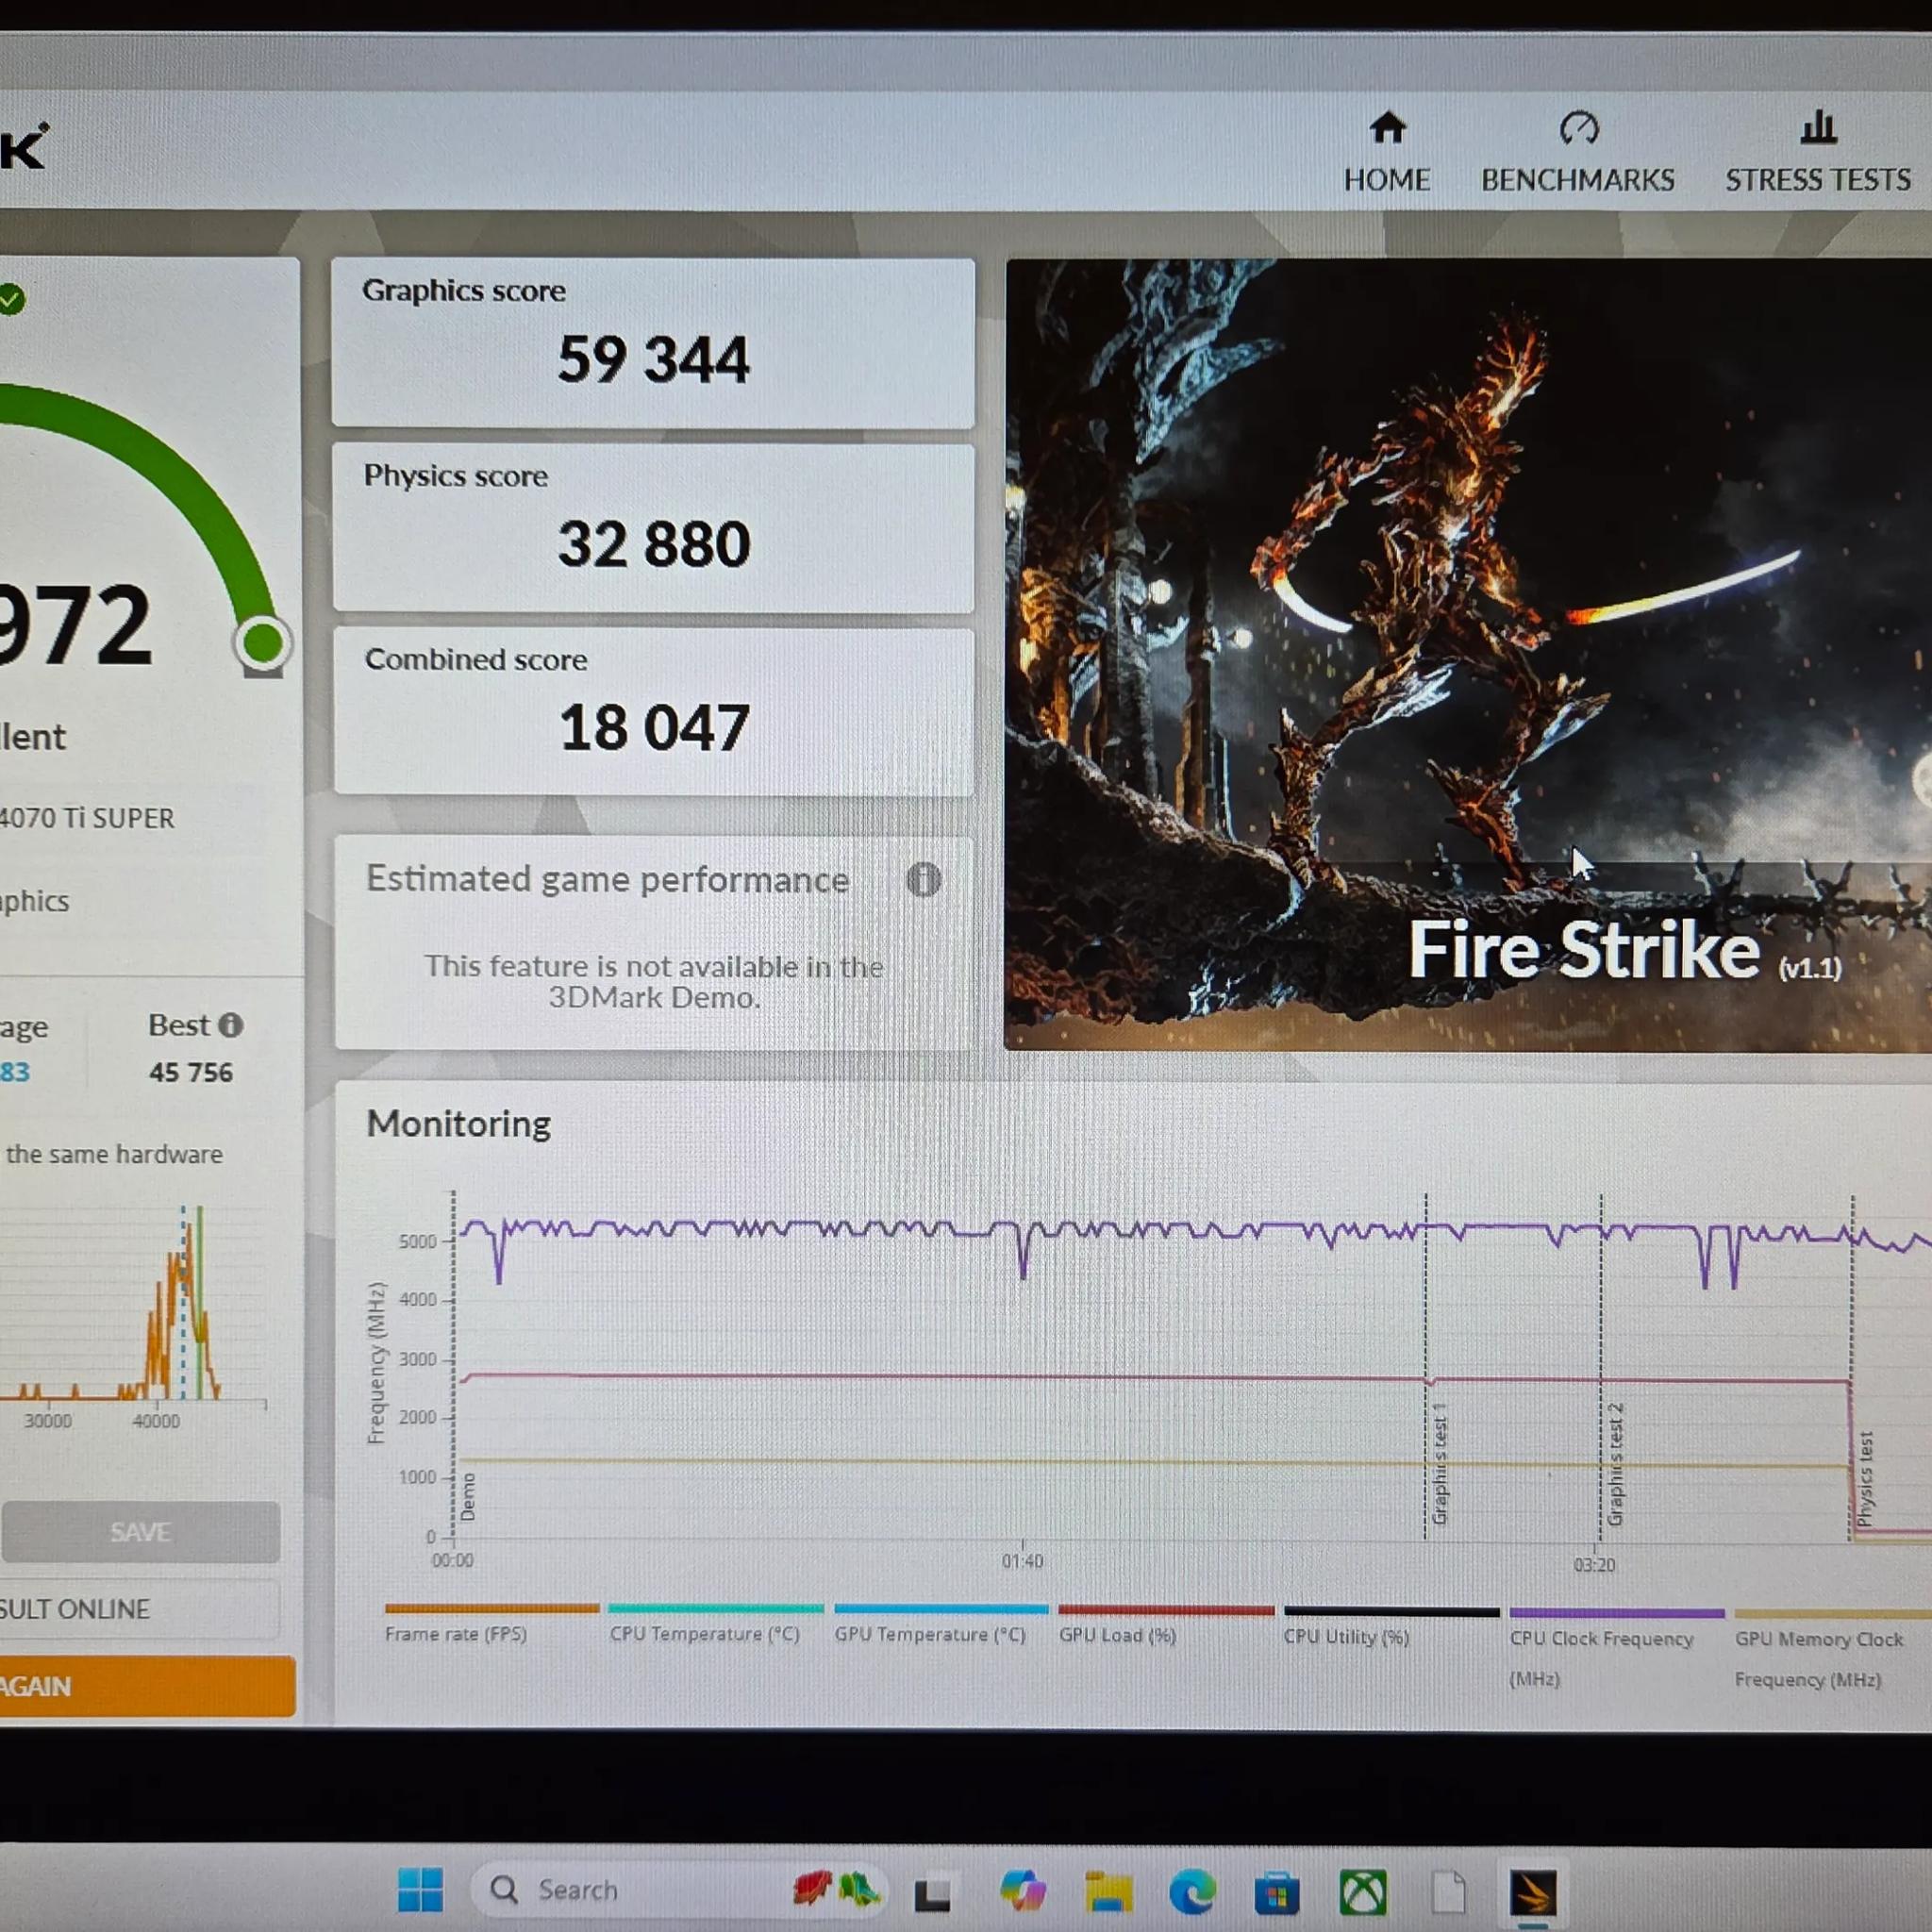Click the 3DMark icon in the taskbar
This screenshot has height=1932, width=1932.
click(1533, 1893)
